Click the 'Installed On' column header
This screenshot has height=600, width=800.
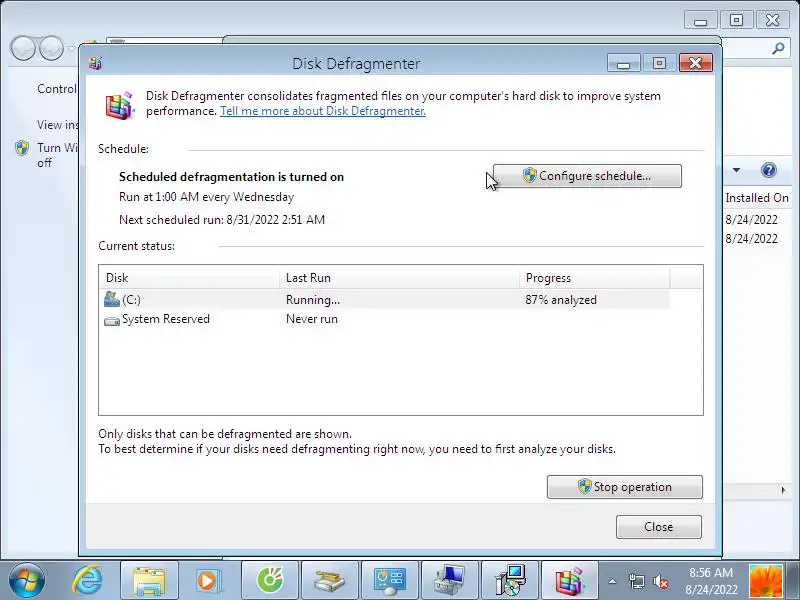pyautogui.click(x=757, y=197)
